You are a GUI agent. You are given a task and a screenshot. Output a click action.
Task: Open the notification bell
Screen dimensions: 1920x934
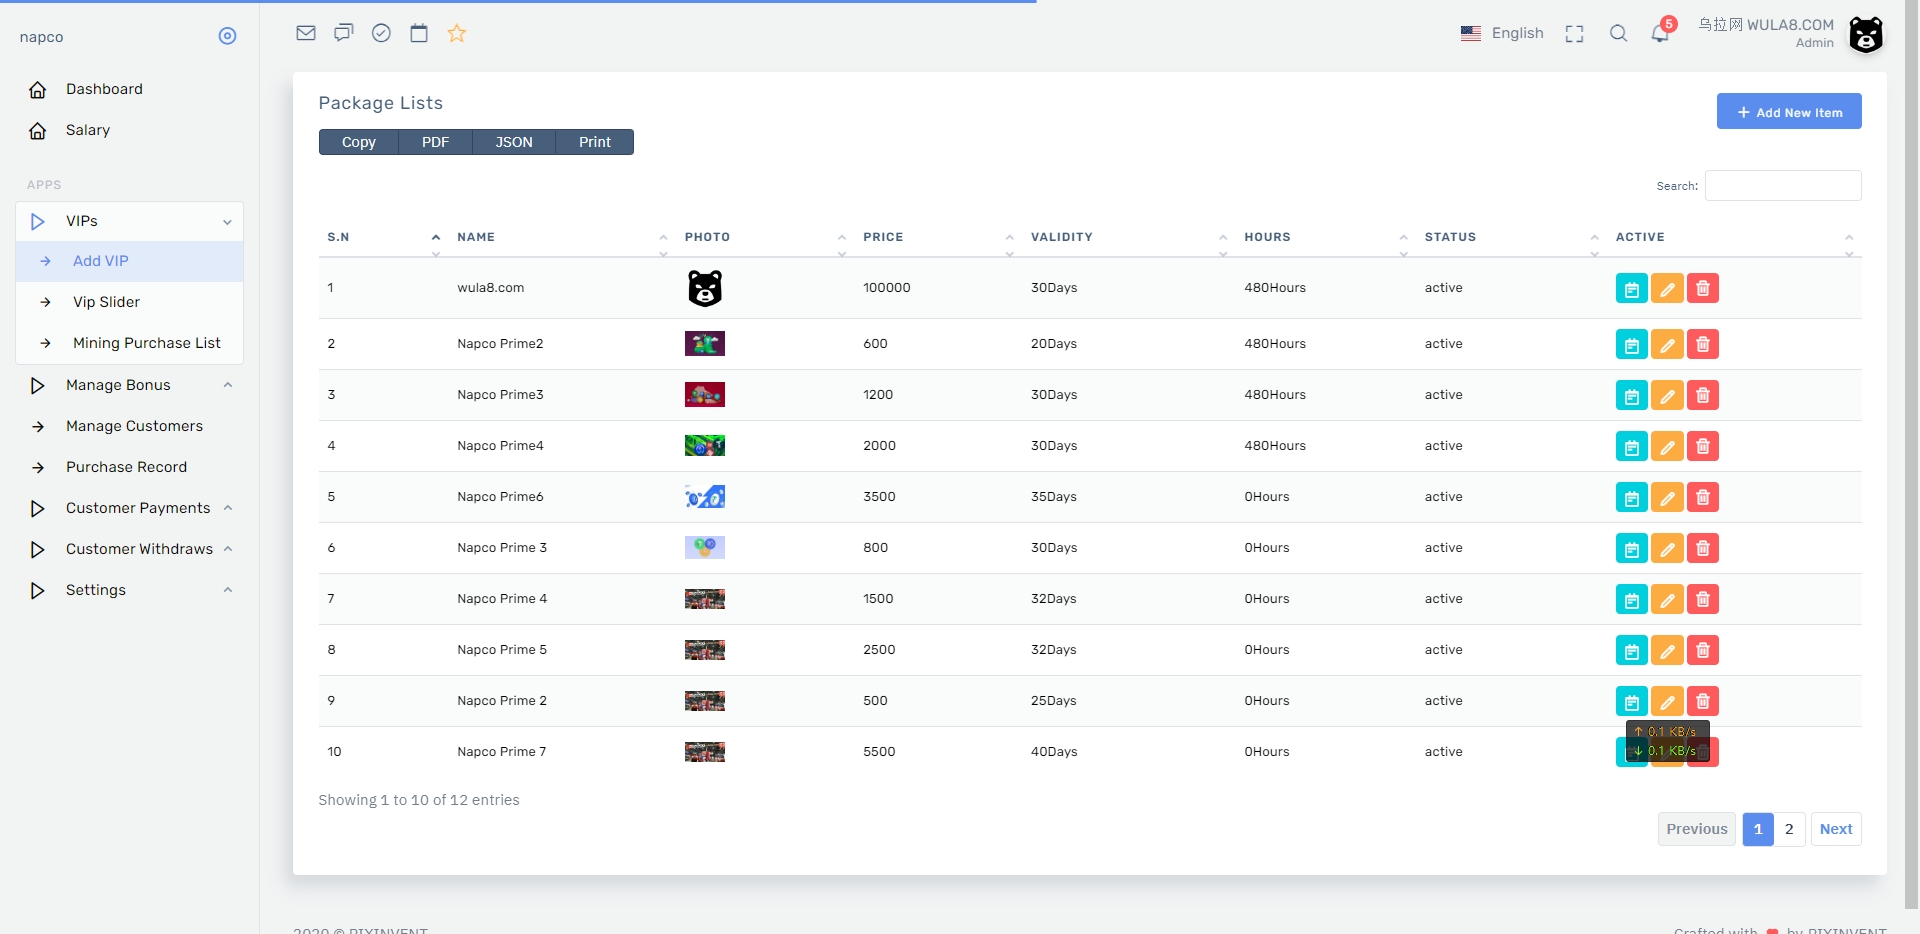click(x=1660, y=33)
